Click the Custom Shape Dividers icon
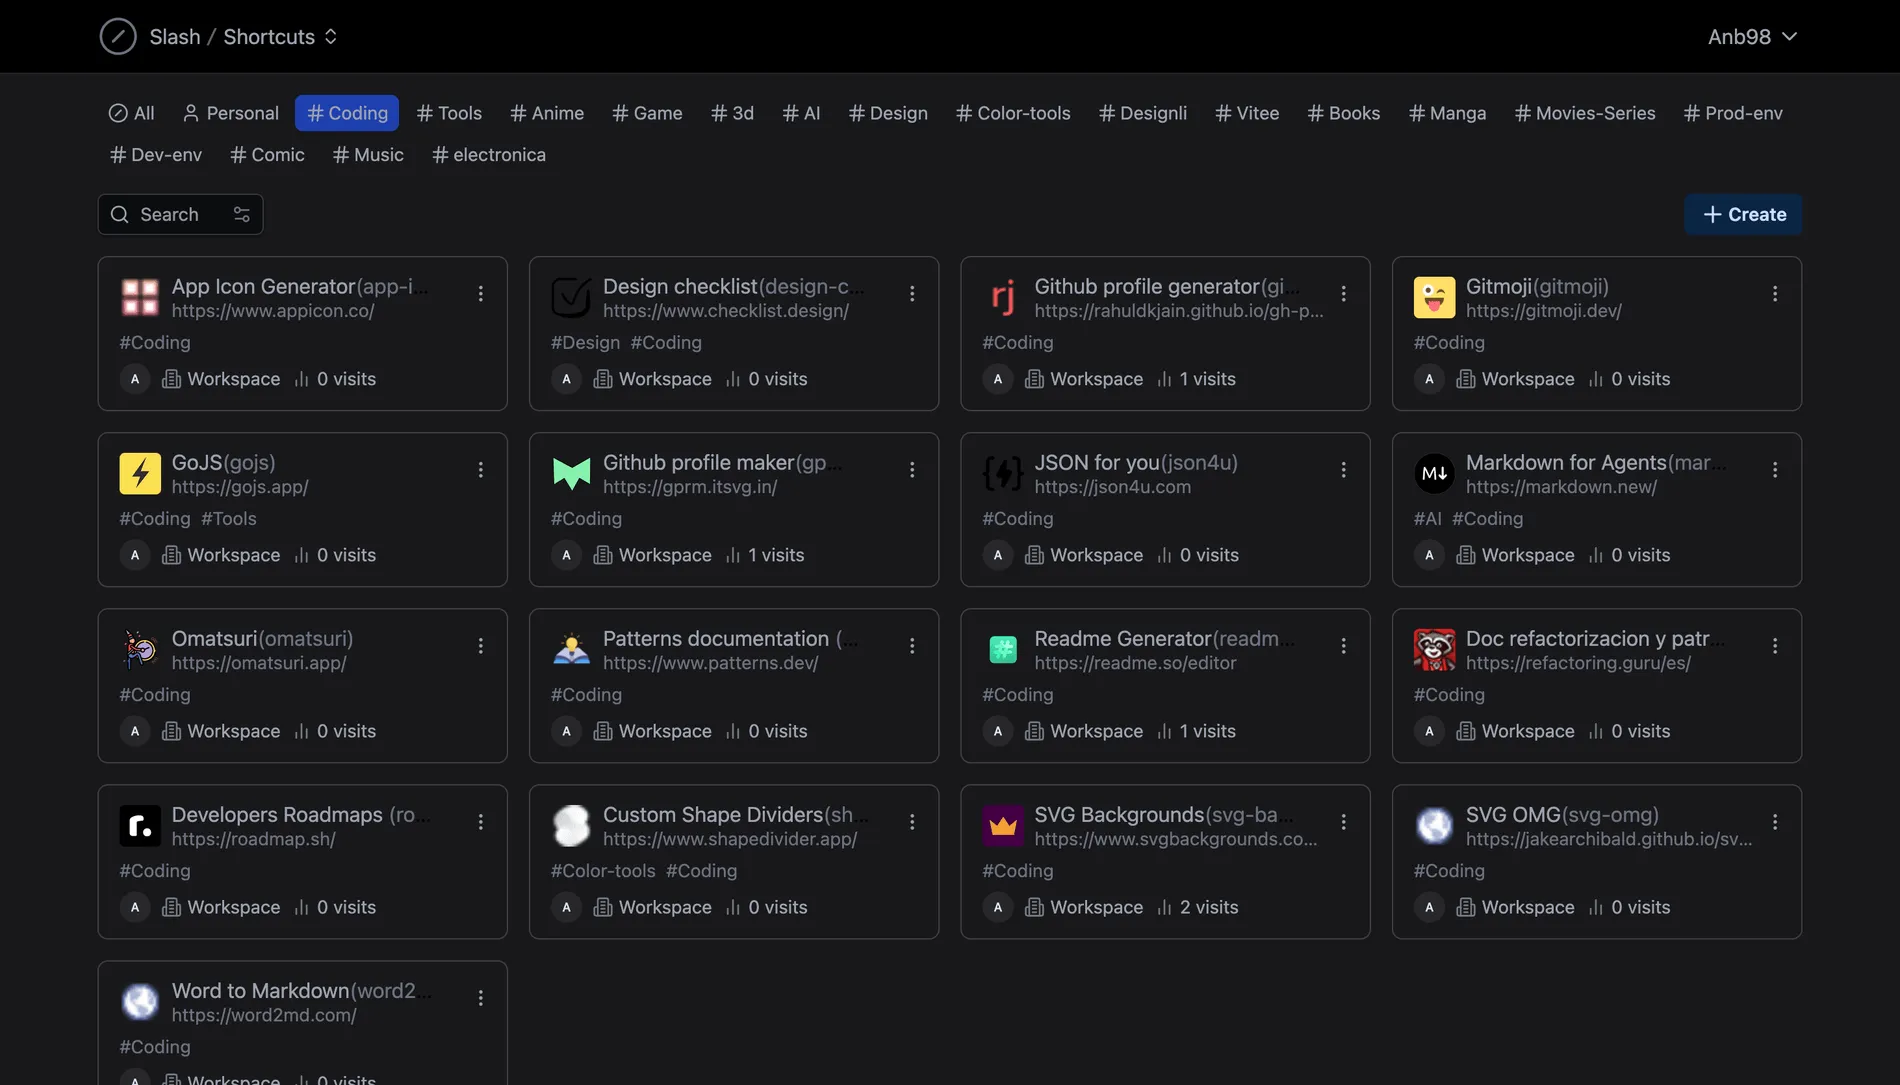The height and width of the screenshot is (1085, 1900). click(x=571, y=826)
